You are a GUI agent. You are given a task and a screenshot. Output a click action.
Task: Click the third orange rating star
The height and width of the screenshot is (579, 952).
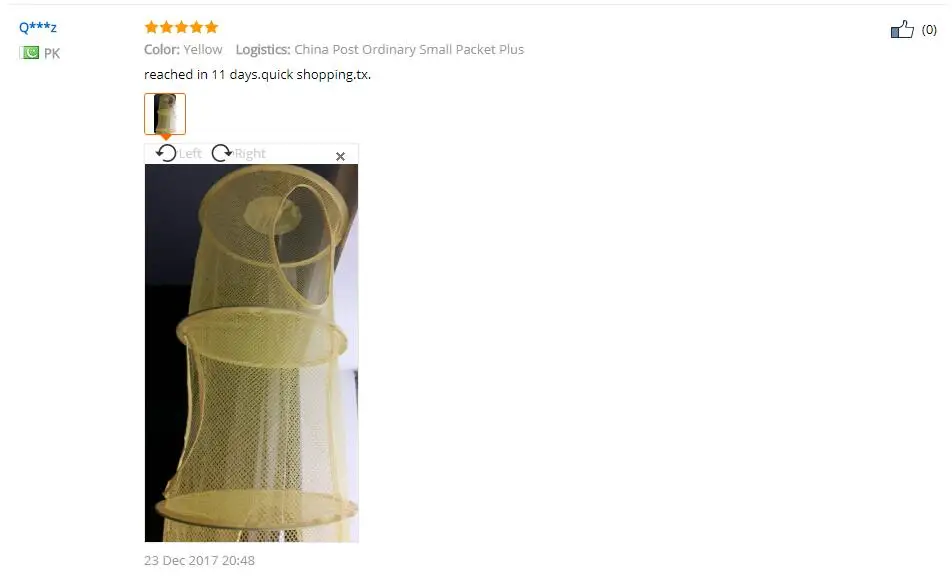[182, 27]
